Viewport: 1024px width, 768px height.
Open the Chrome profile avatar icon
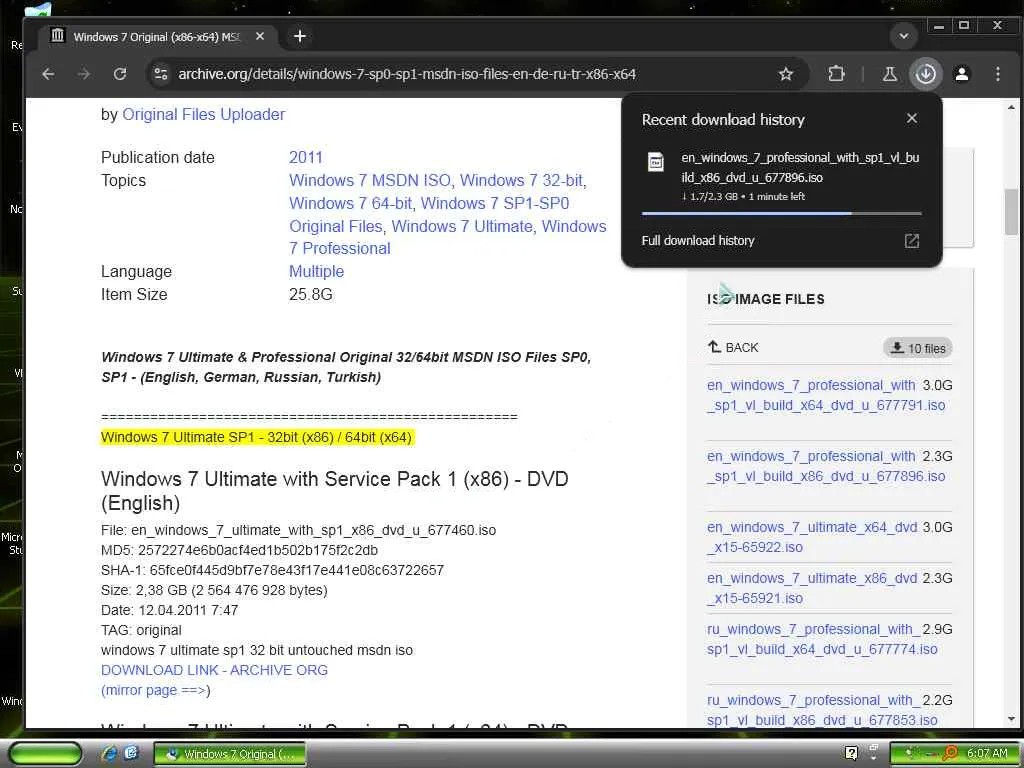[962, 74]
